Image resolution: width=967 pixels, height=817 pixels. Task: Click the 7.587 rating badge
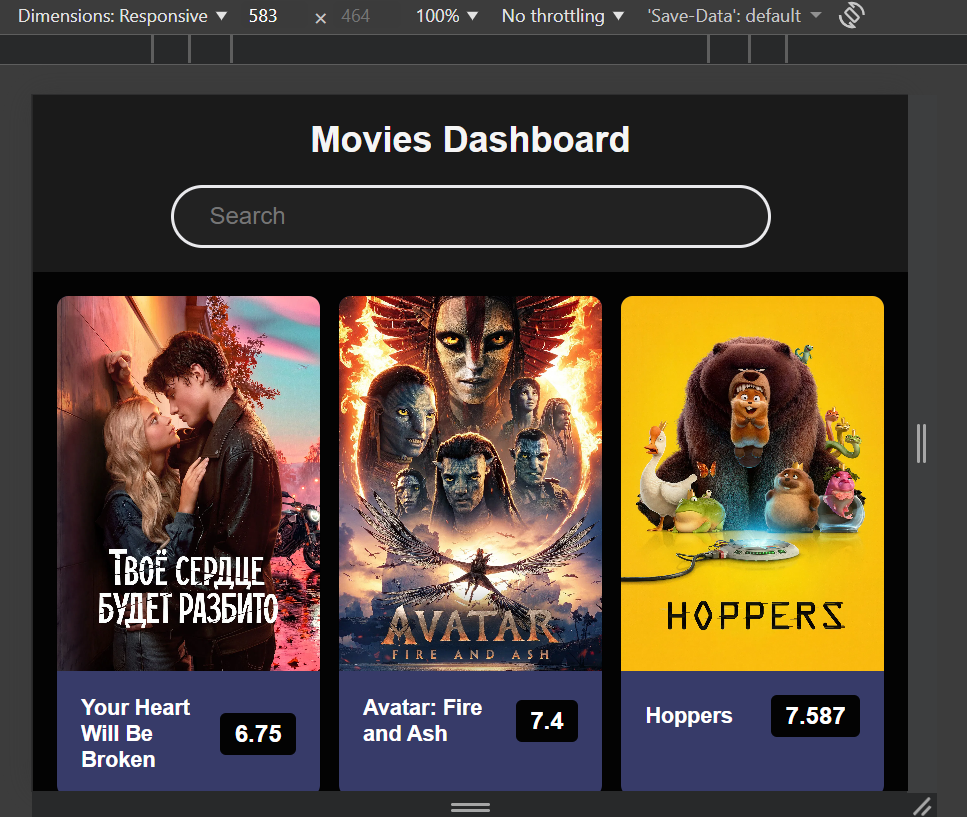coord(815,716)
